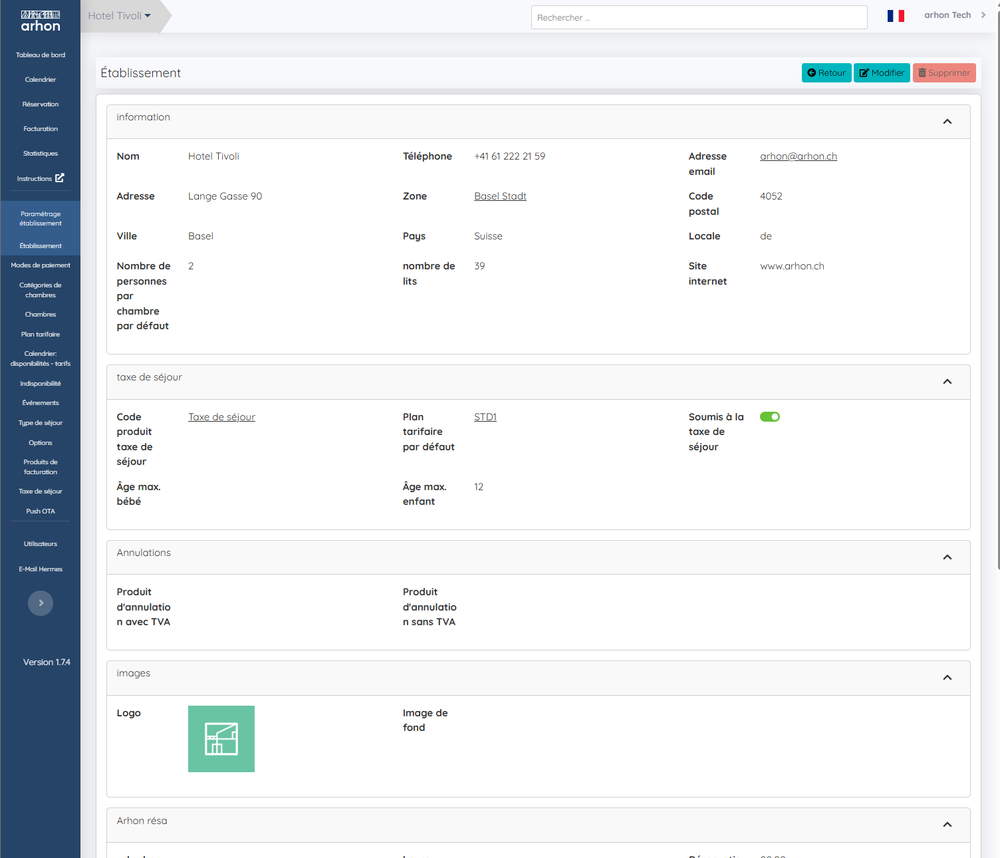Collapse the Annulations section
Image resolution: width=1000 pixels, height=858 pixels.
[x=947, y=557]
